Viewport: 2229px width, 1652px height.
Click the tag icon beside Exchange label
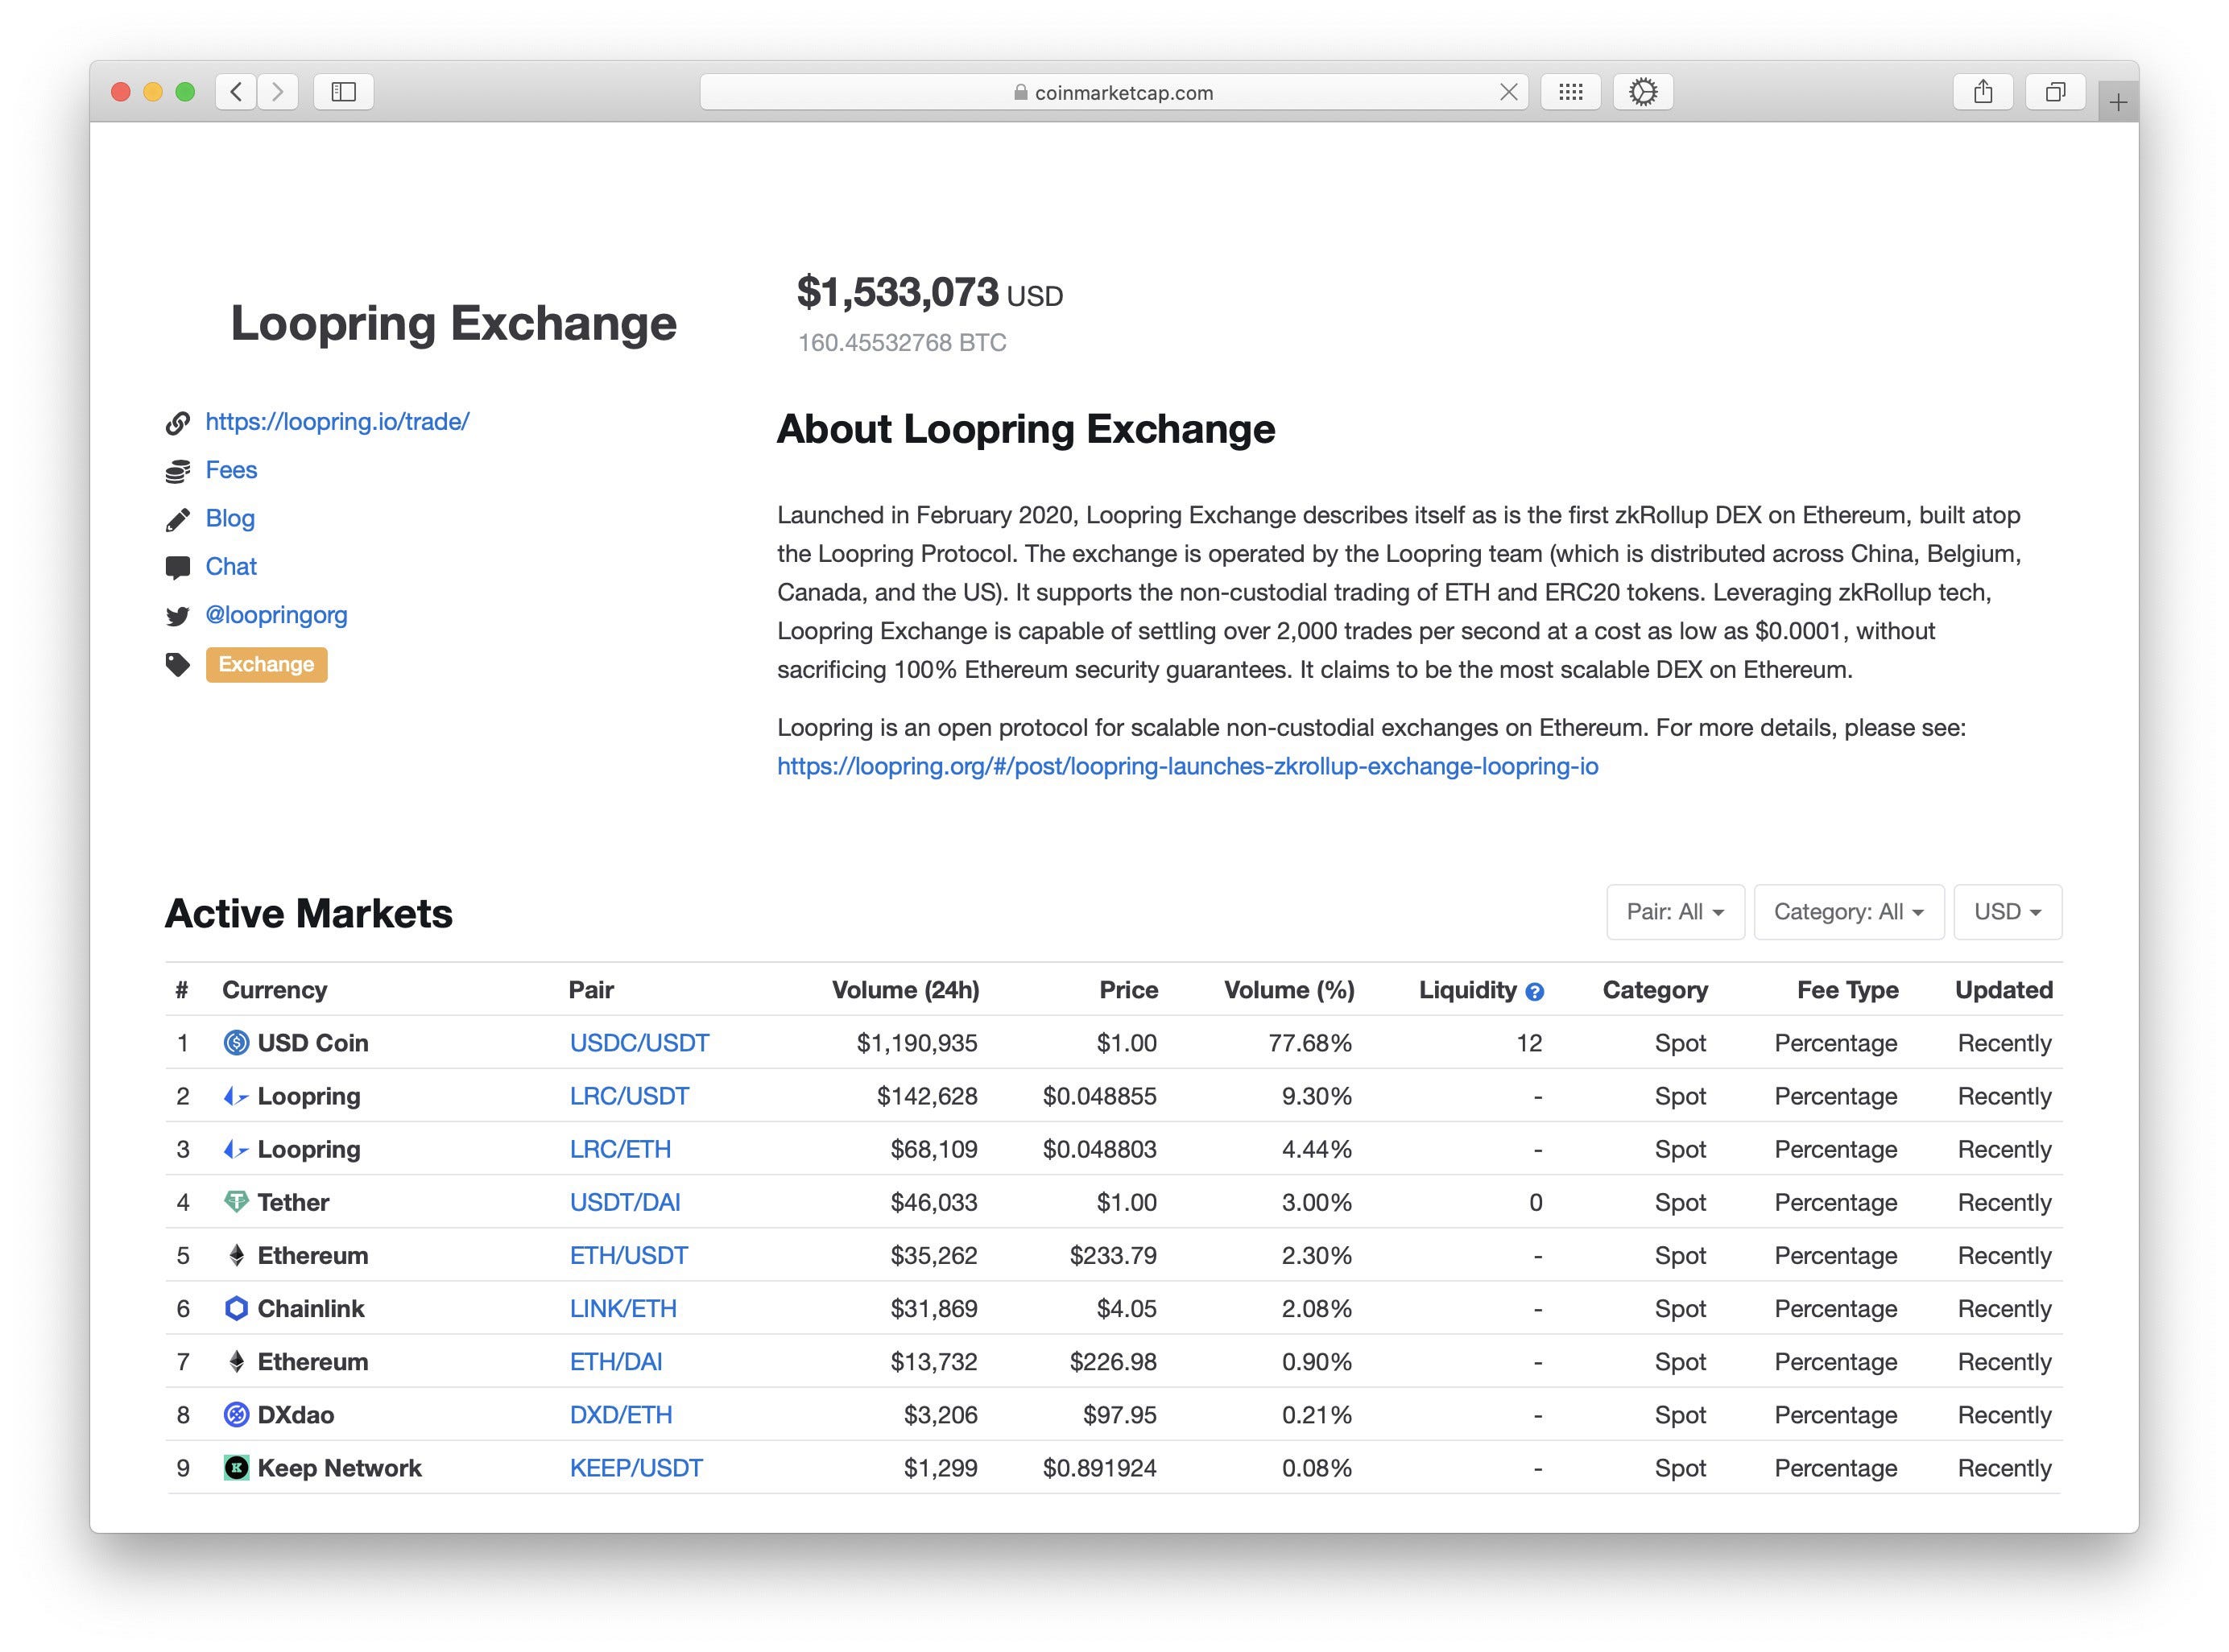click(178, 665)
